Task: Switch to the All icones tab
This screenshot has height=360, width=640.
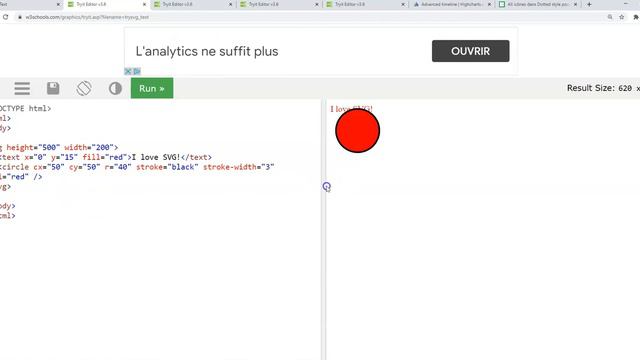Action: (537, 4)
